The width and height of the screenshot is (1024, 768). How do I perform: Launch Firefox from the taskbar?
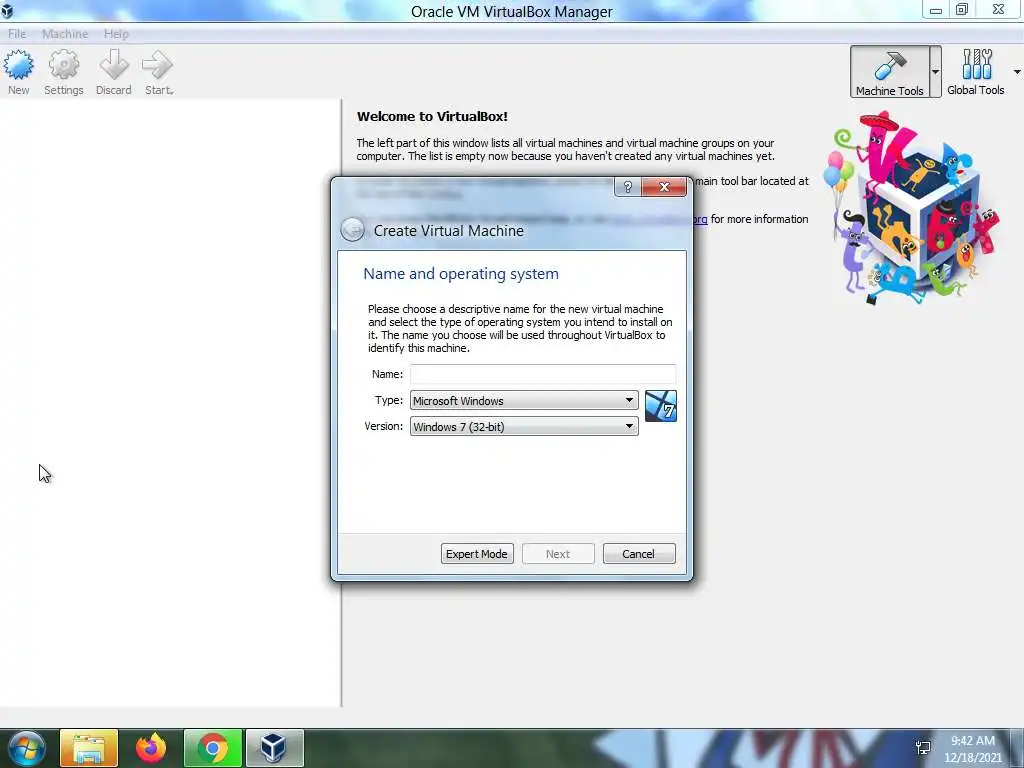[x=151, y=748]
